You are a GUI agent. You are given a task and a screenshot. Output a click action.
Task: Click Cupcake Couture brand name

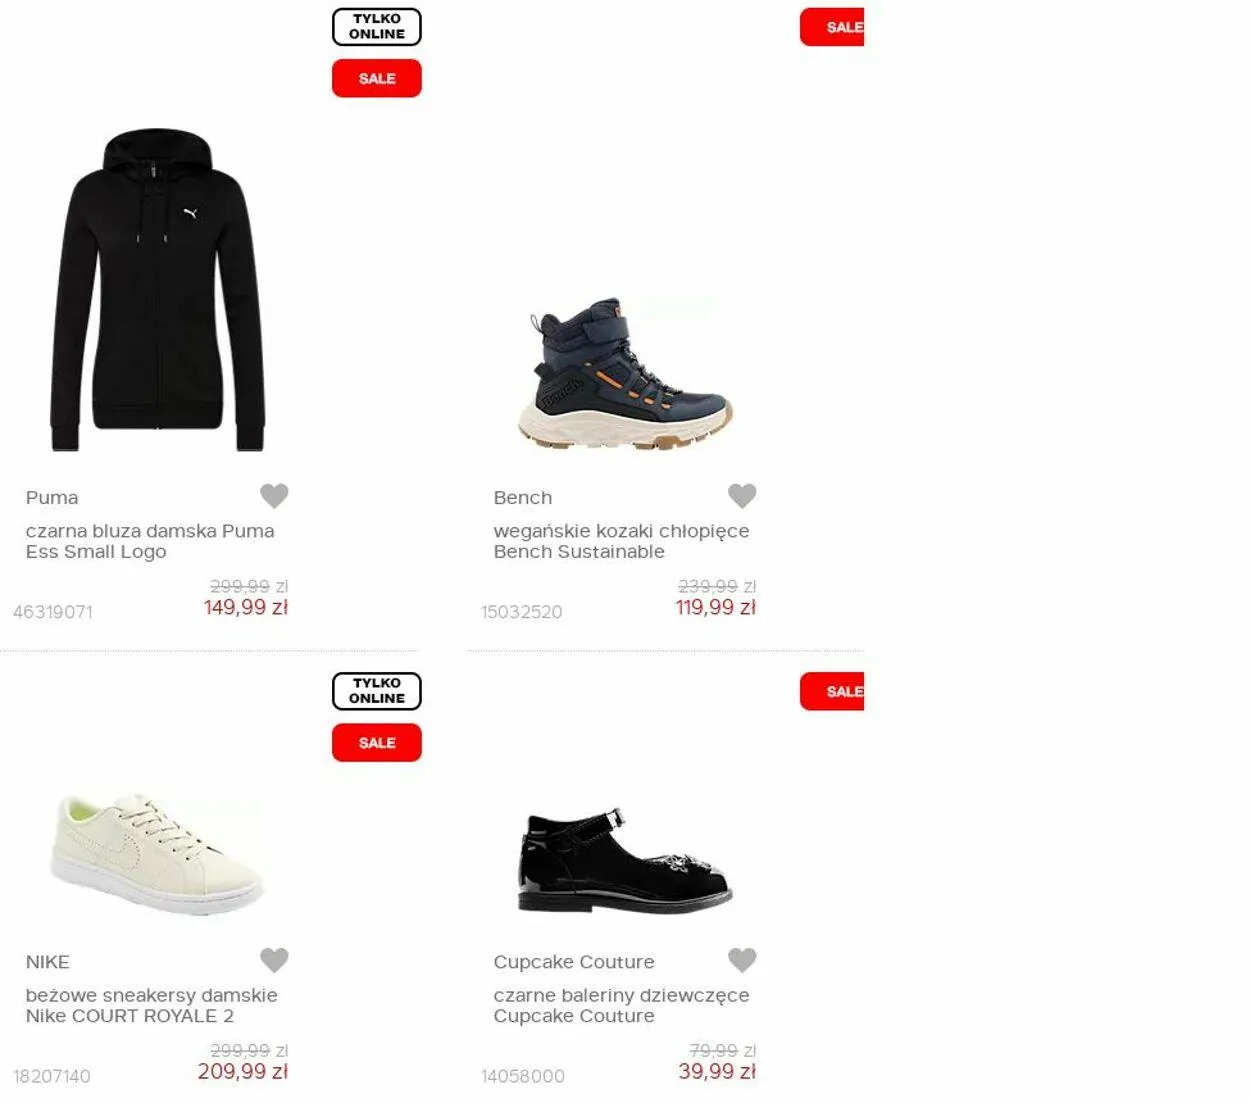point(574,962)
